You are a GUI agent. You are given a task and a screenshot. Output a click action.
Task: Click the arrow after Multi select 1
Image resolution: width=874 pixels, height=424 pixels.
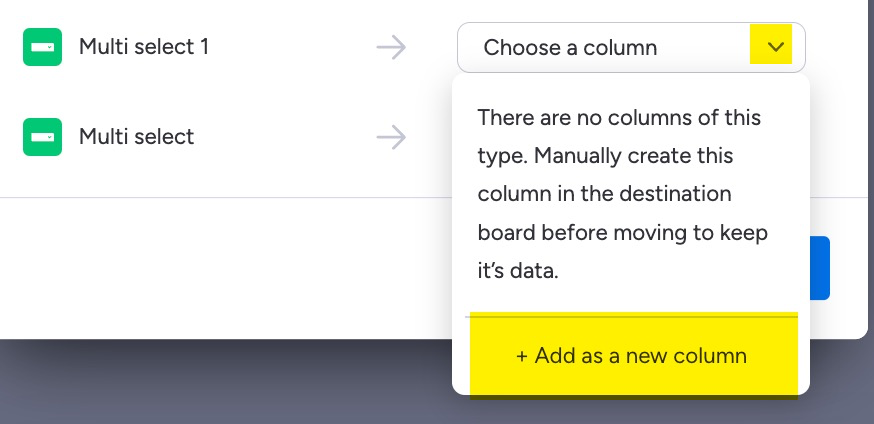tap(391, 47)
